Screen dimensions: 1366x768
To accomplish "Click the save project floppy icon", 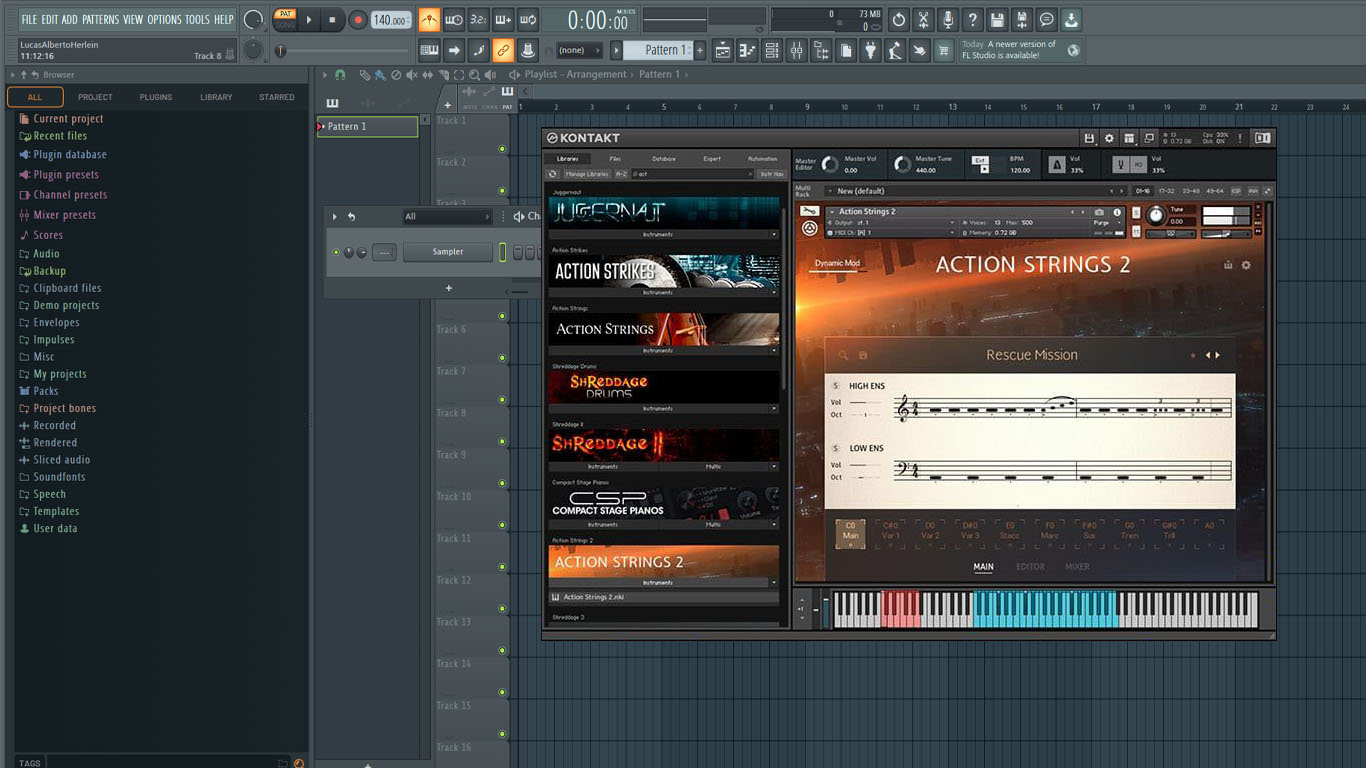I will click(997, 19).
